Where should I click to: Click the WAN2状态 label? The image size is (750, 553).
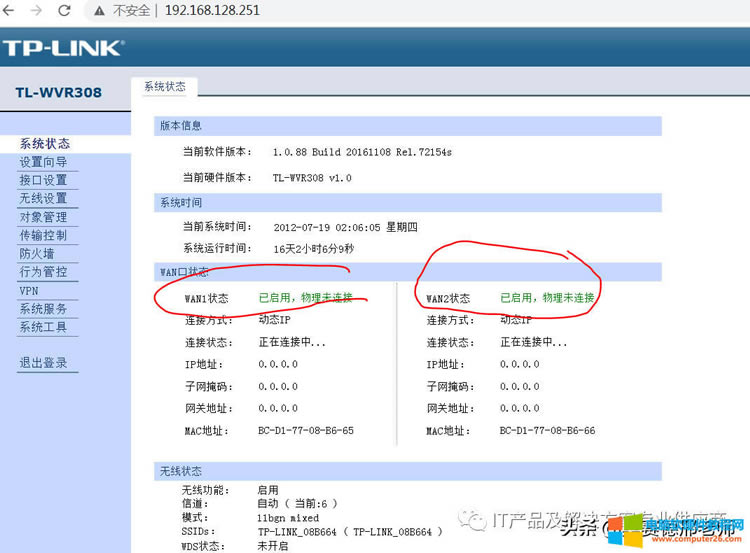[448, 299]
